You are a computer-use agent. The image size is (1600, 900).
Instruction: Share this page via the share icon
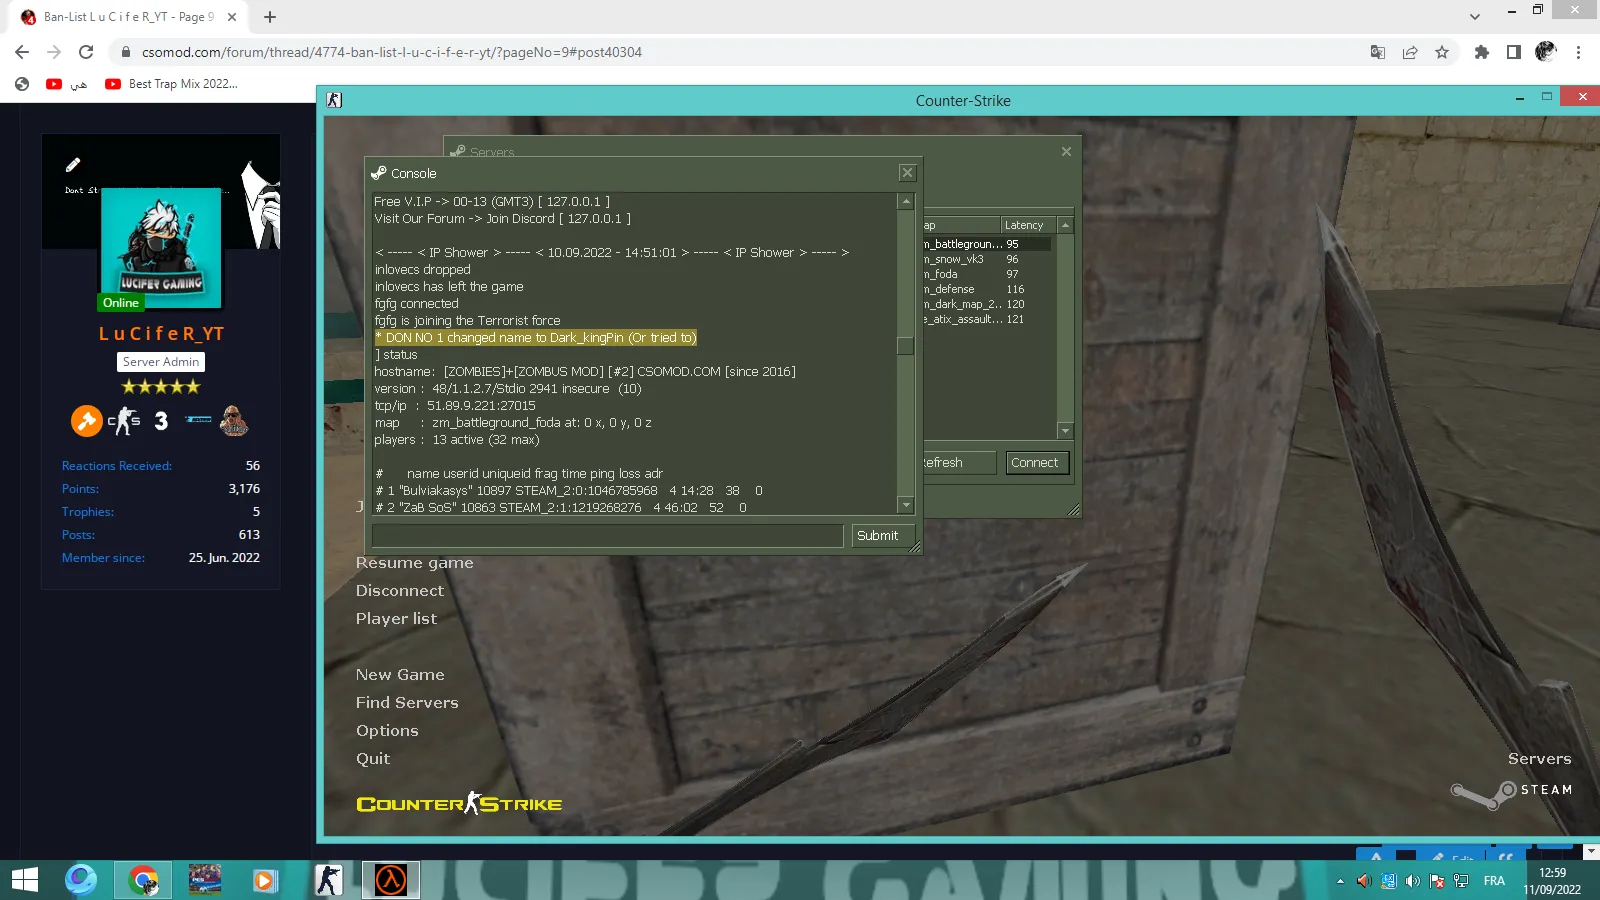[1410, 52]
